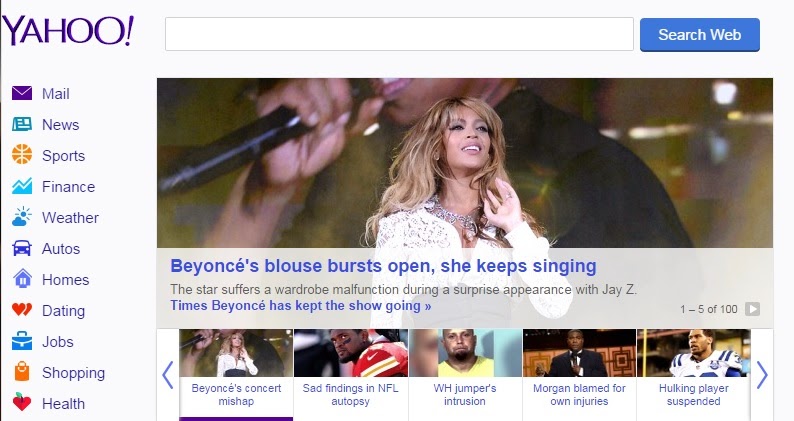This screenshot has width=794, height=421.
Task: Go to the News section
Action: click(x=61, y=125)
